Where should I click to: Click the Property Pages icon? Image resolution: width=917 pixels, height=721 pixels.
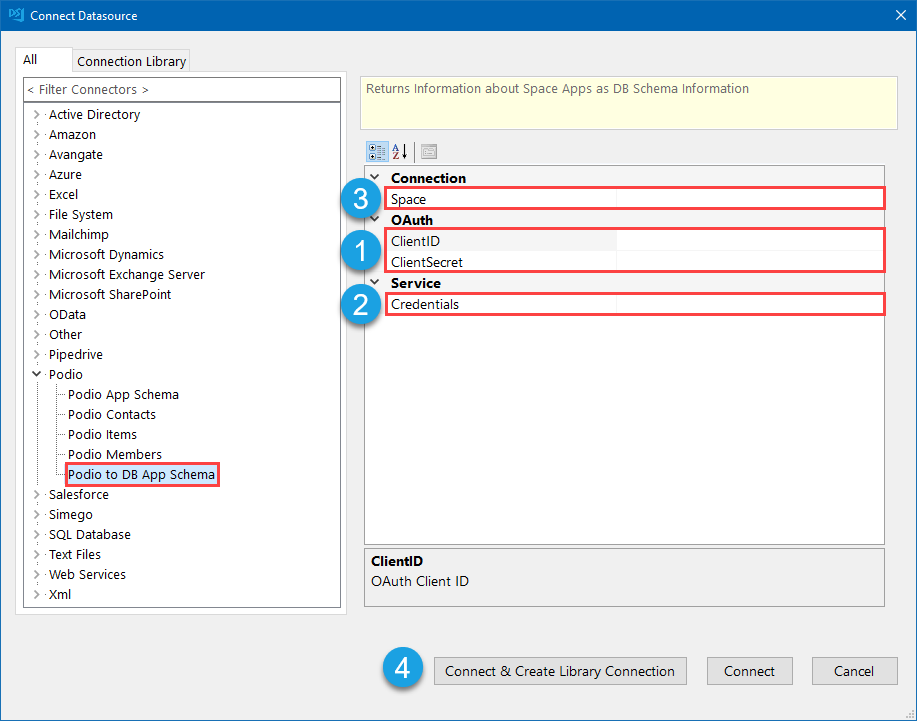429,152
